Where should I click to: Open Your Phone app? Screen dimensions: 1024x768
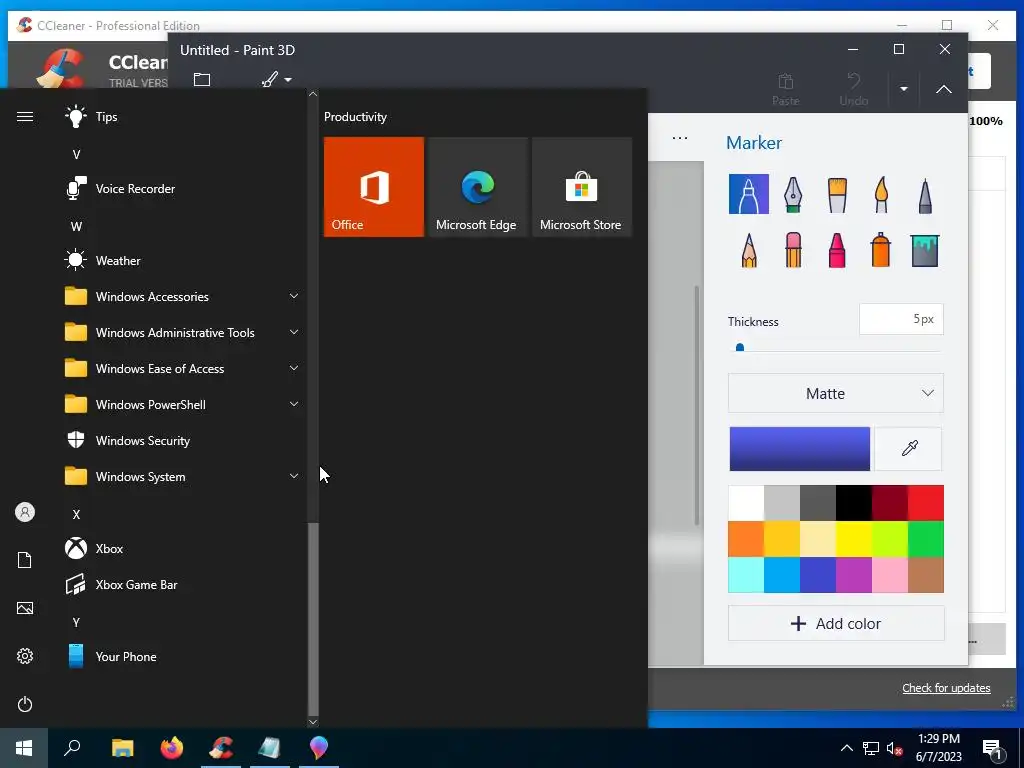coord(183,656)
